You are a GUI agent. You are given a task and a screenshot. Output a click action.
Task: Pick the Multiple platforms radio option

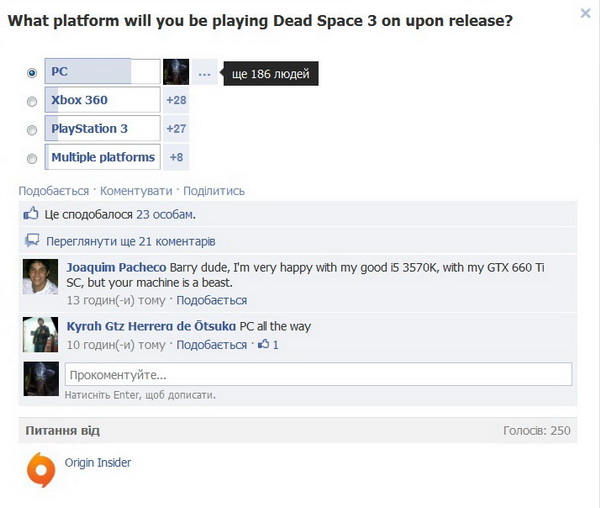pyautogui.click(x=32, y=158)
